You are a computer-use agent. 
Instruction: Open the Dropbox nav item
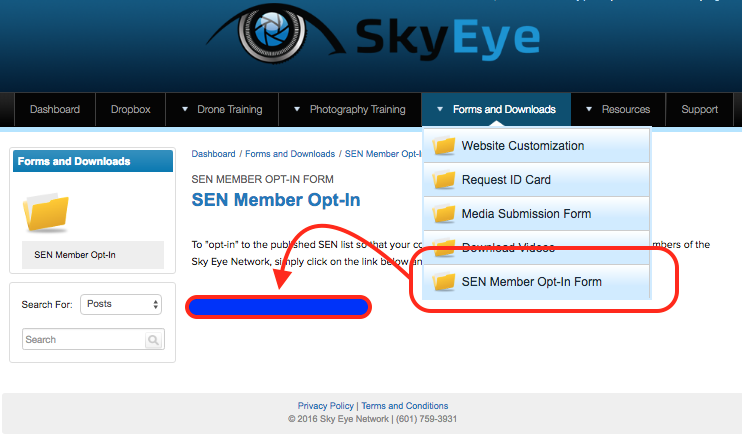[x=131, y=109]
